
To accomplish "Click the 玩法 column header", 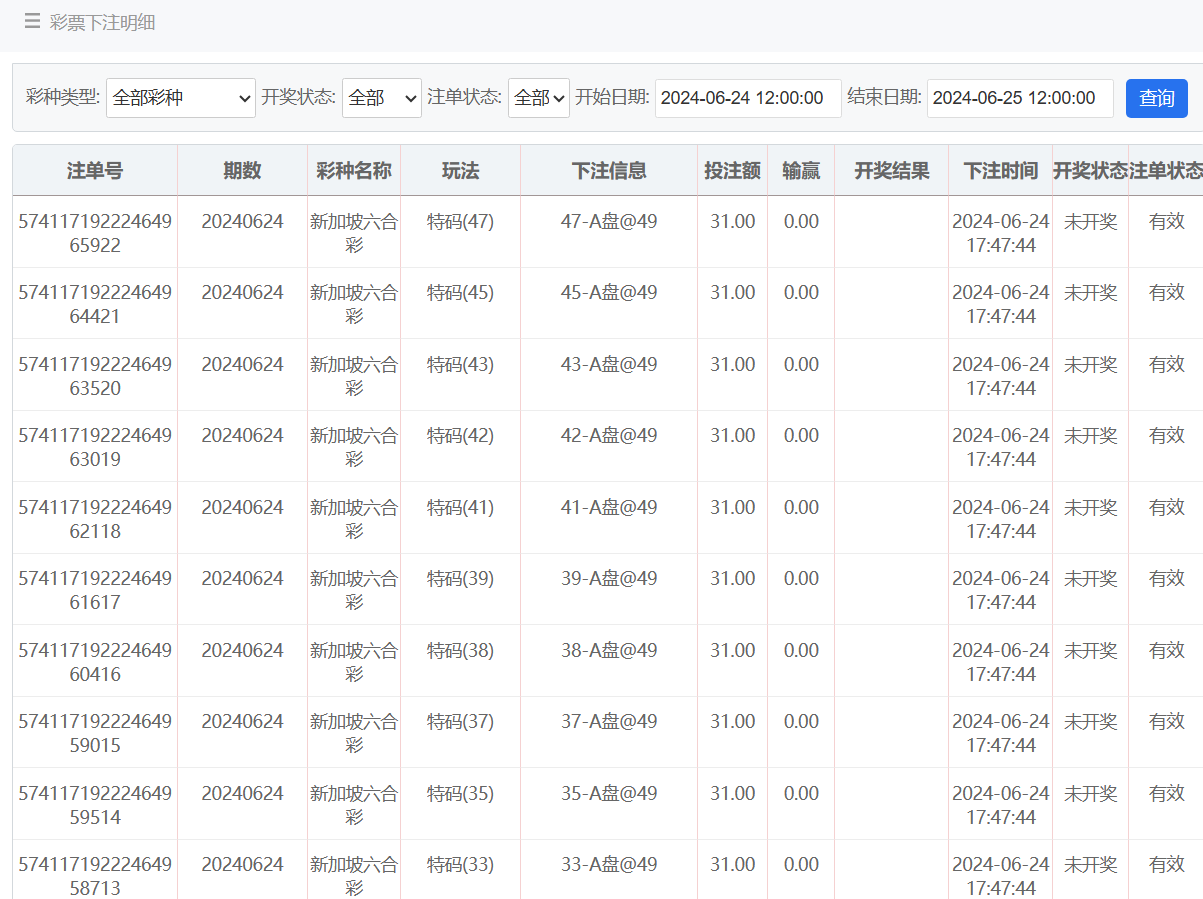I will tap(460, 171).
